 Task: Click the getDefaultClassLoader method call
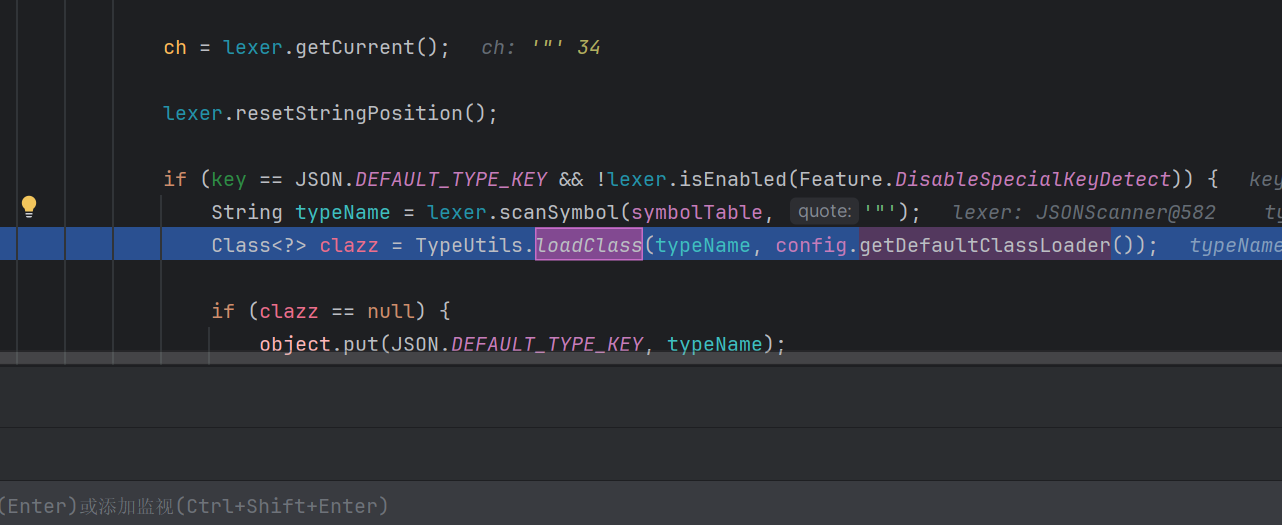[x=985, y=245]
